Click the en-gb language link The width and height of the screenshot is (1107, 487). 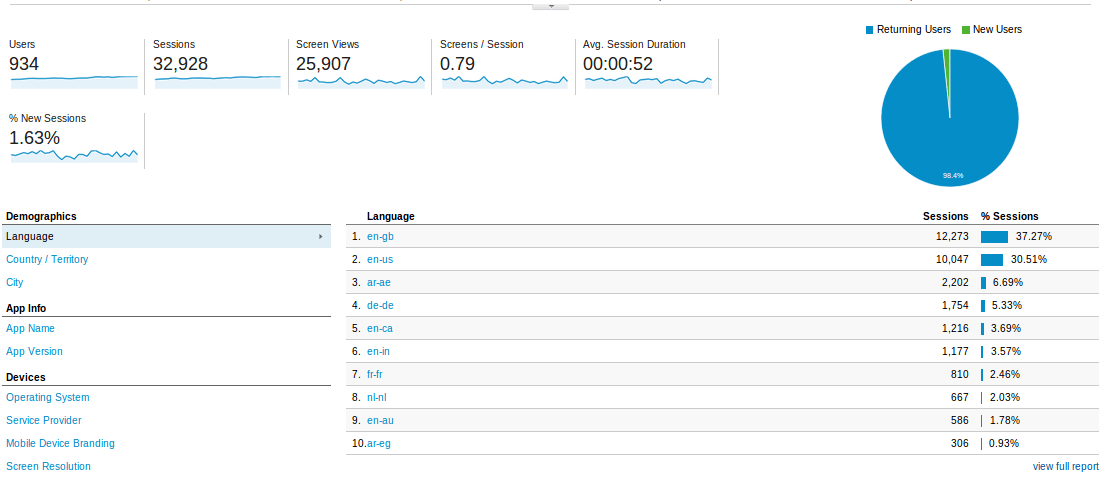click(x=381, y=236)
